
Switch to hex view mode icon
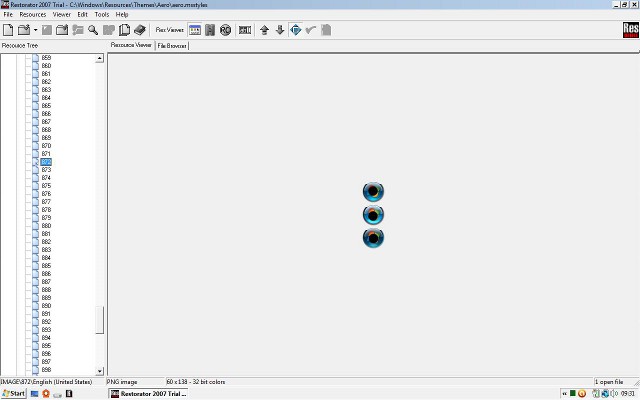click(245, 30)
